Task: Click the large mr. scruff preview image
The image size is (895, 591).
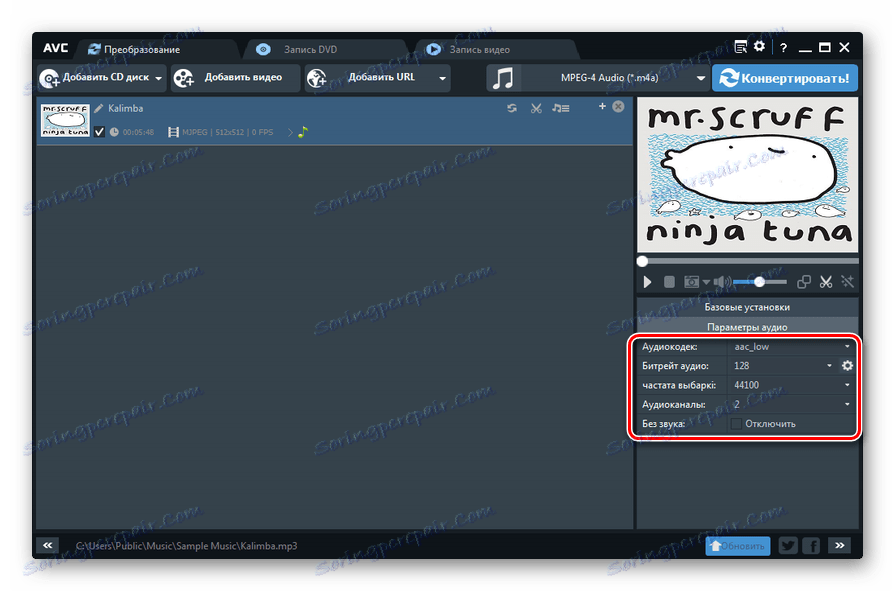Action: pyautogui.click(x=748, y=175)
